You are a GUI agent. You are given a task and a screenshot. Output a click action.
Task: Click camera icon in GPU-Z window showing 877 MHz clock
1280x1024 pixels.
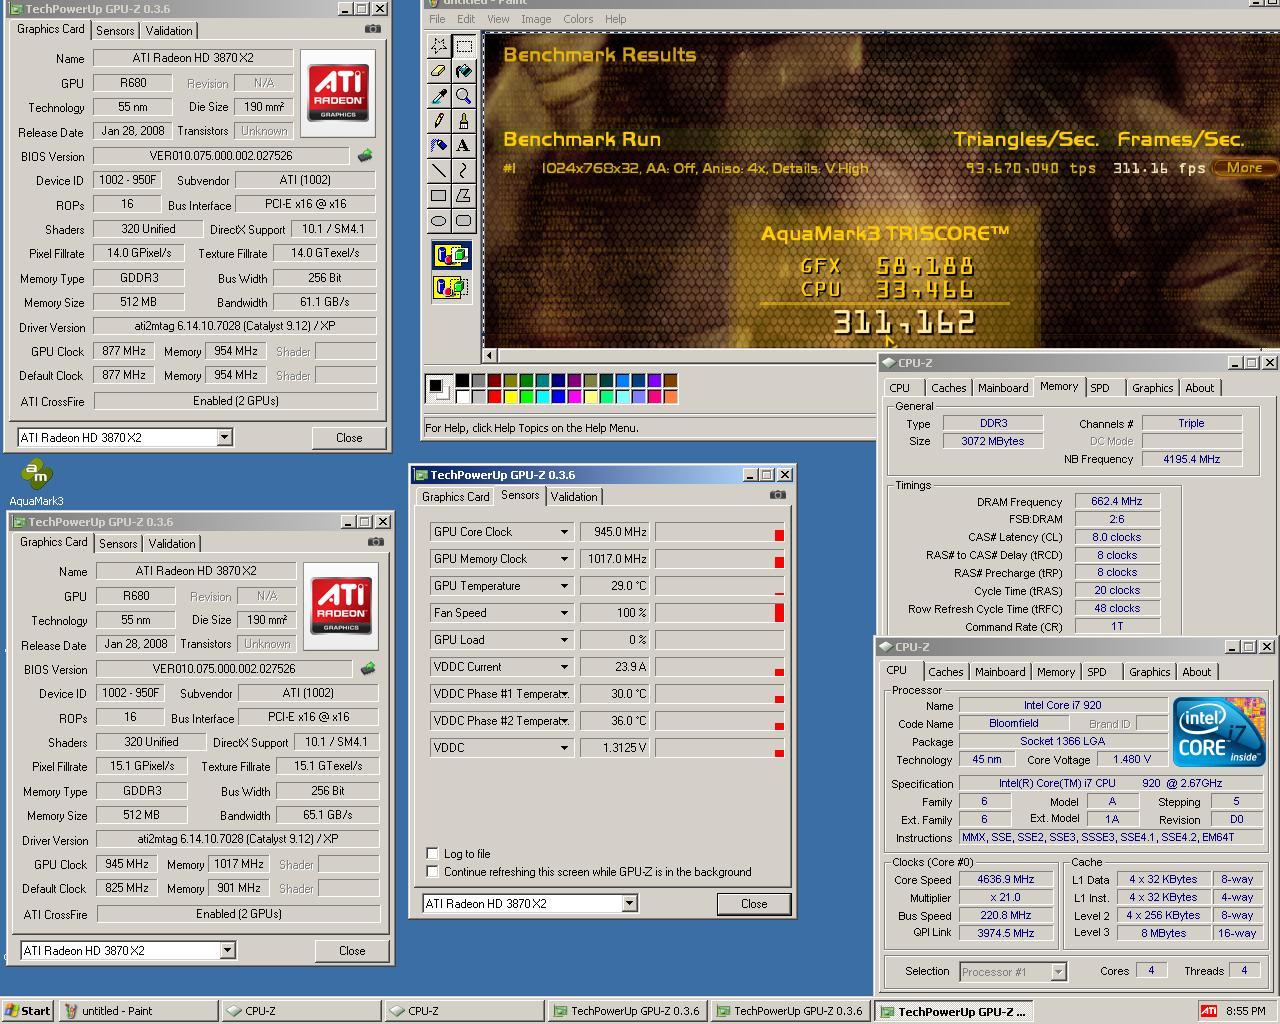pyautogui.click(x=372, y=29)
